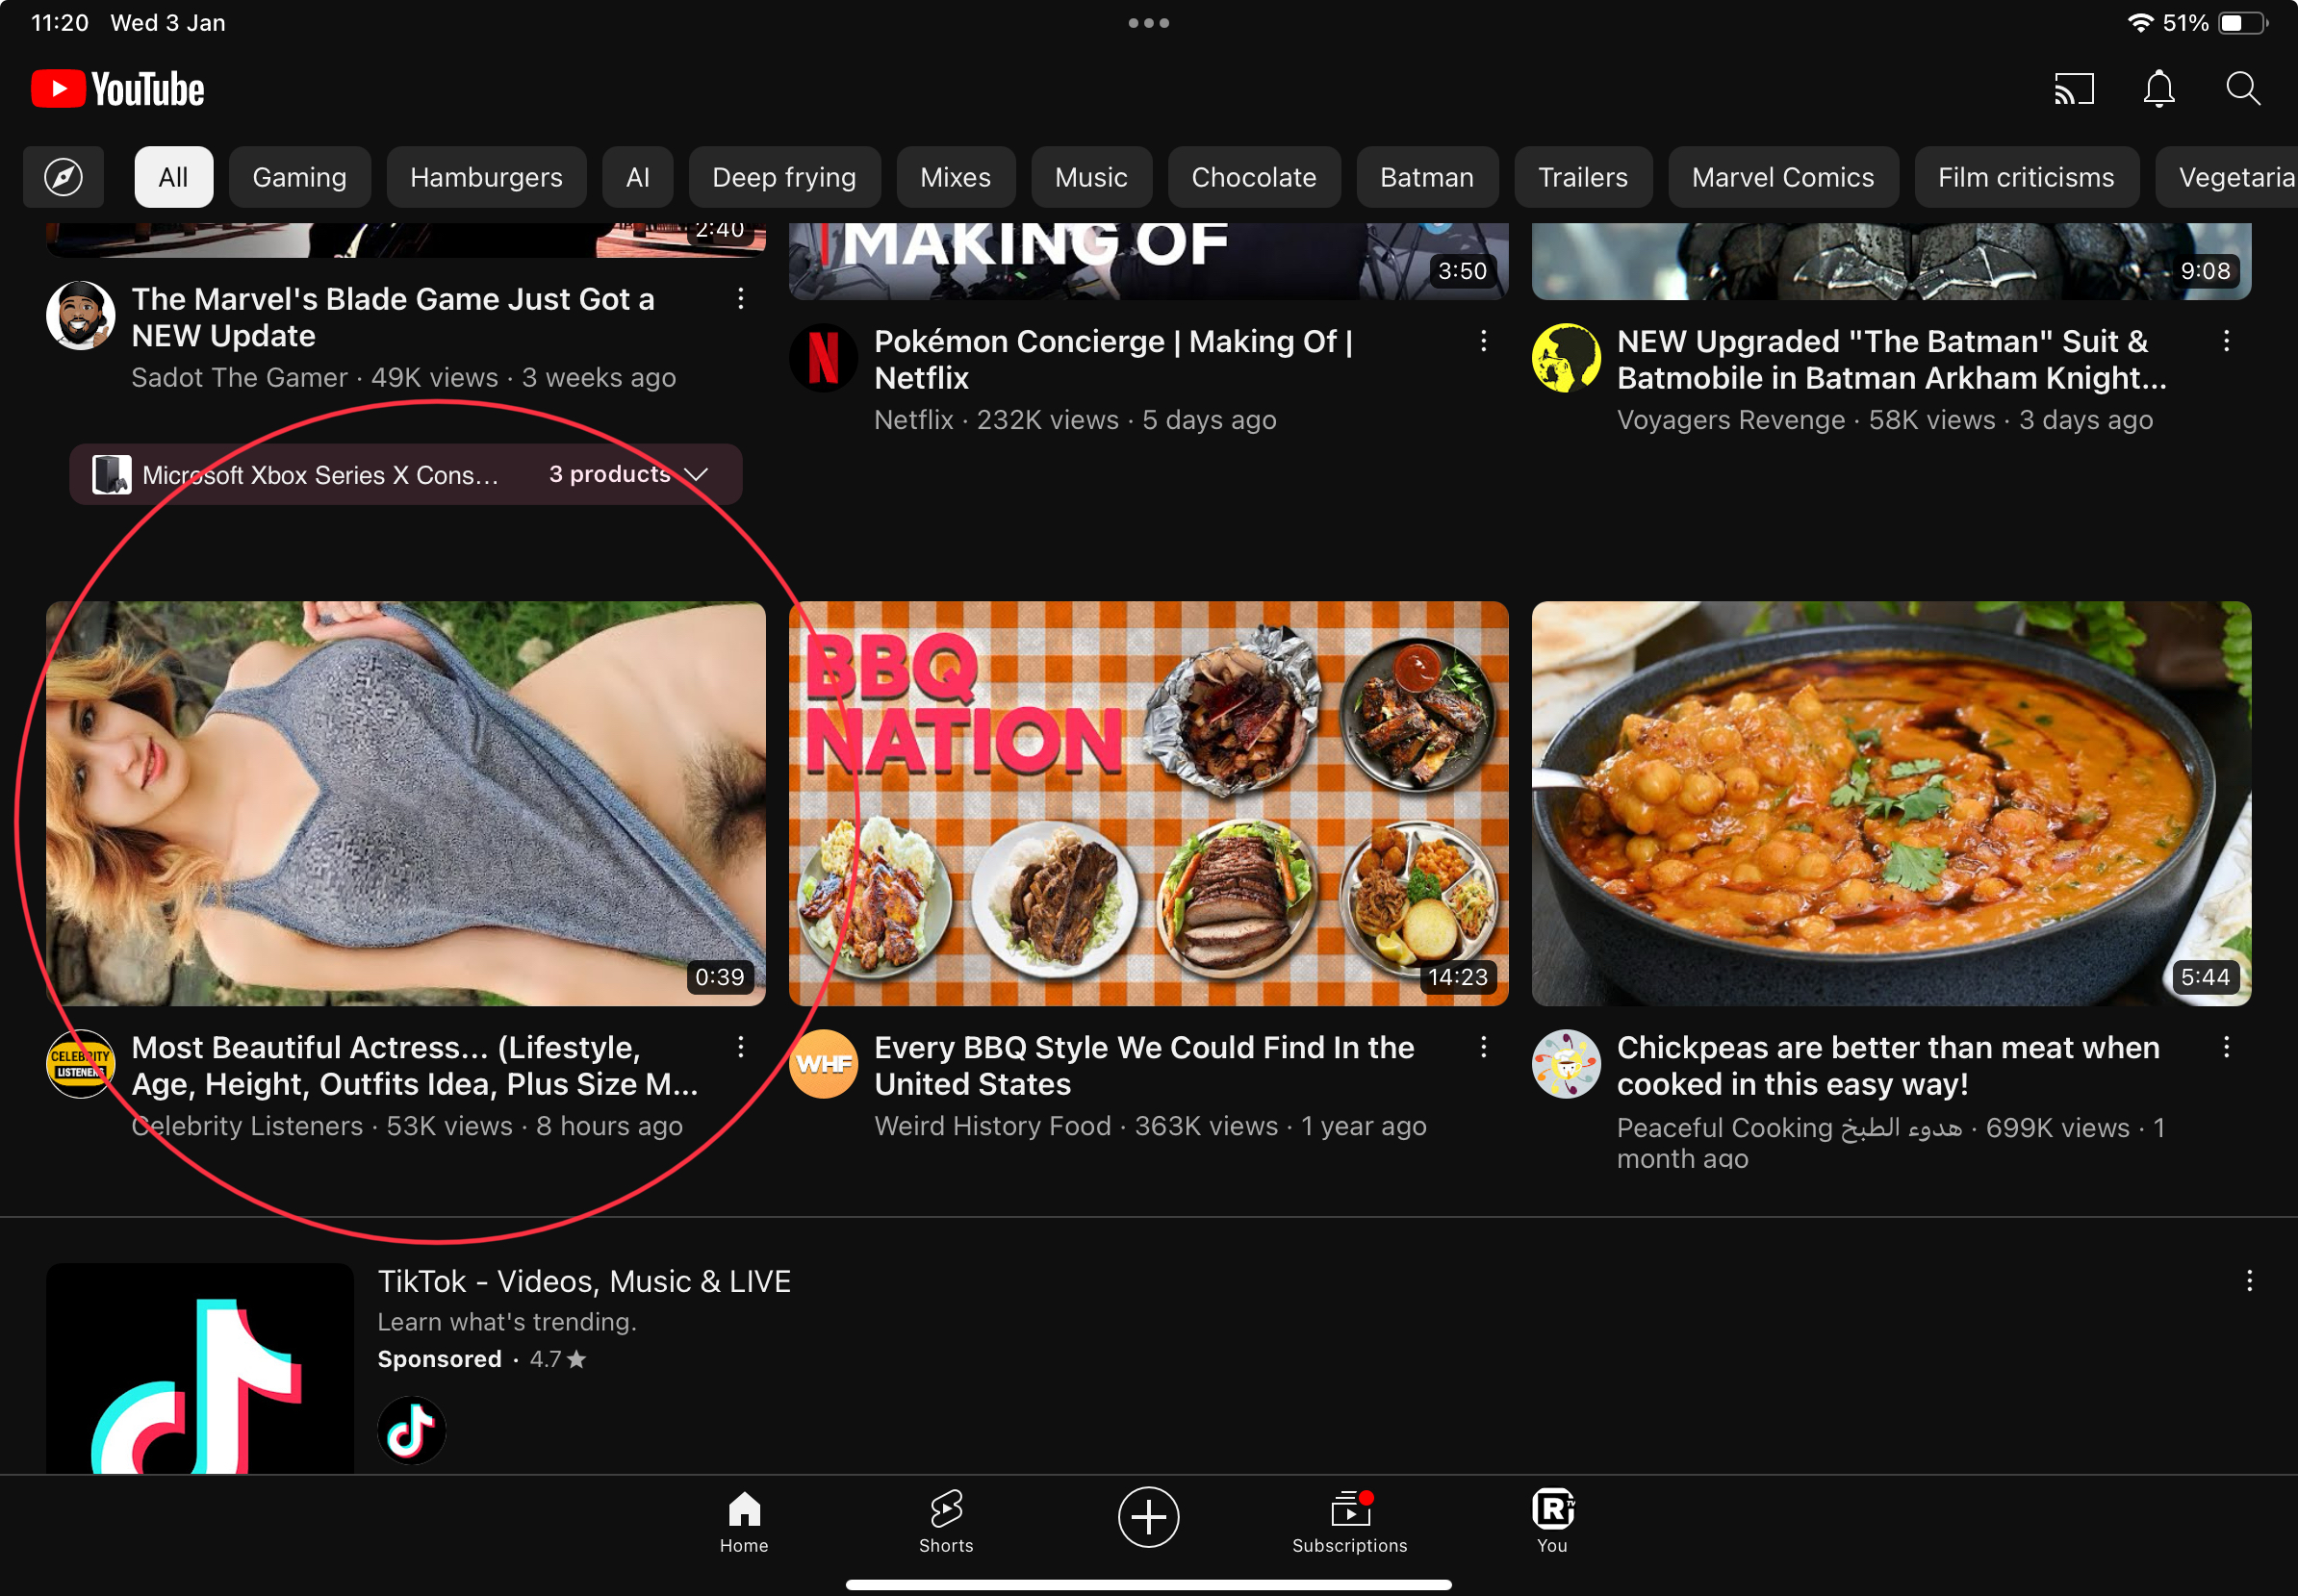Image resolution: width=2298 pixels, height=1596 pixels.
Task: Open more options for TikTok ad
Action: point(2249,1281)
